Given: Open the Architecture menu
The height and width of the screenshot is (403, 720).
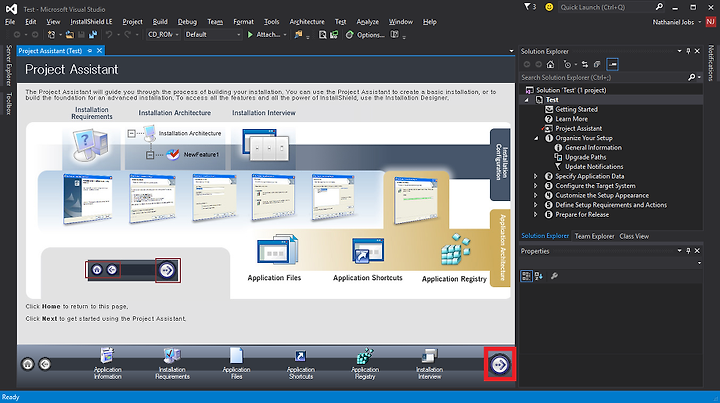Looking at the screenshot, I should [x=307, y=22].
